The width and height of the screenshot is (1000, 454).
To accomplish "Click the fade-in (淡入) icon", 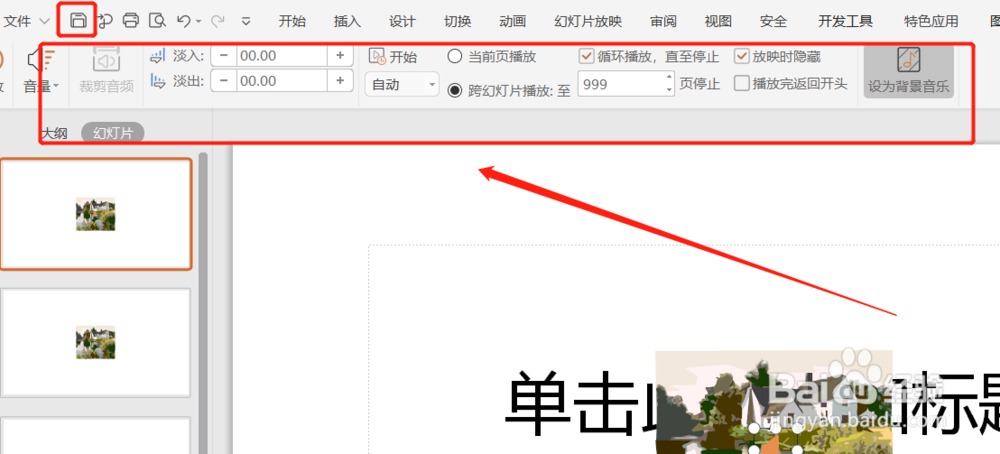I will [158, 56].
